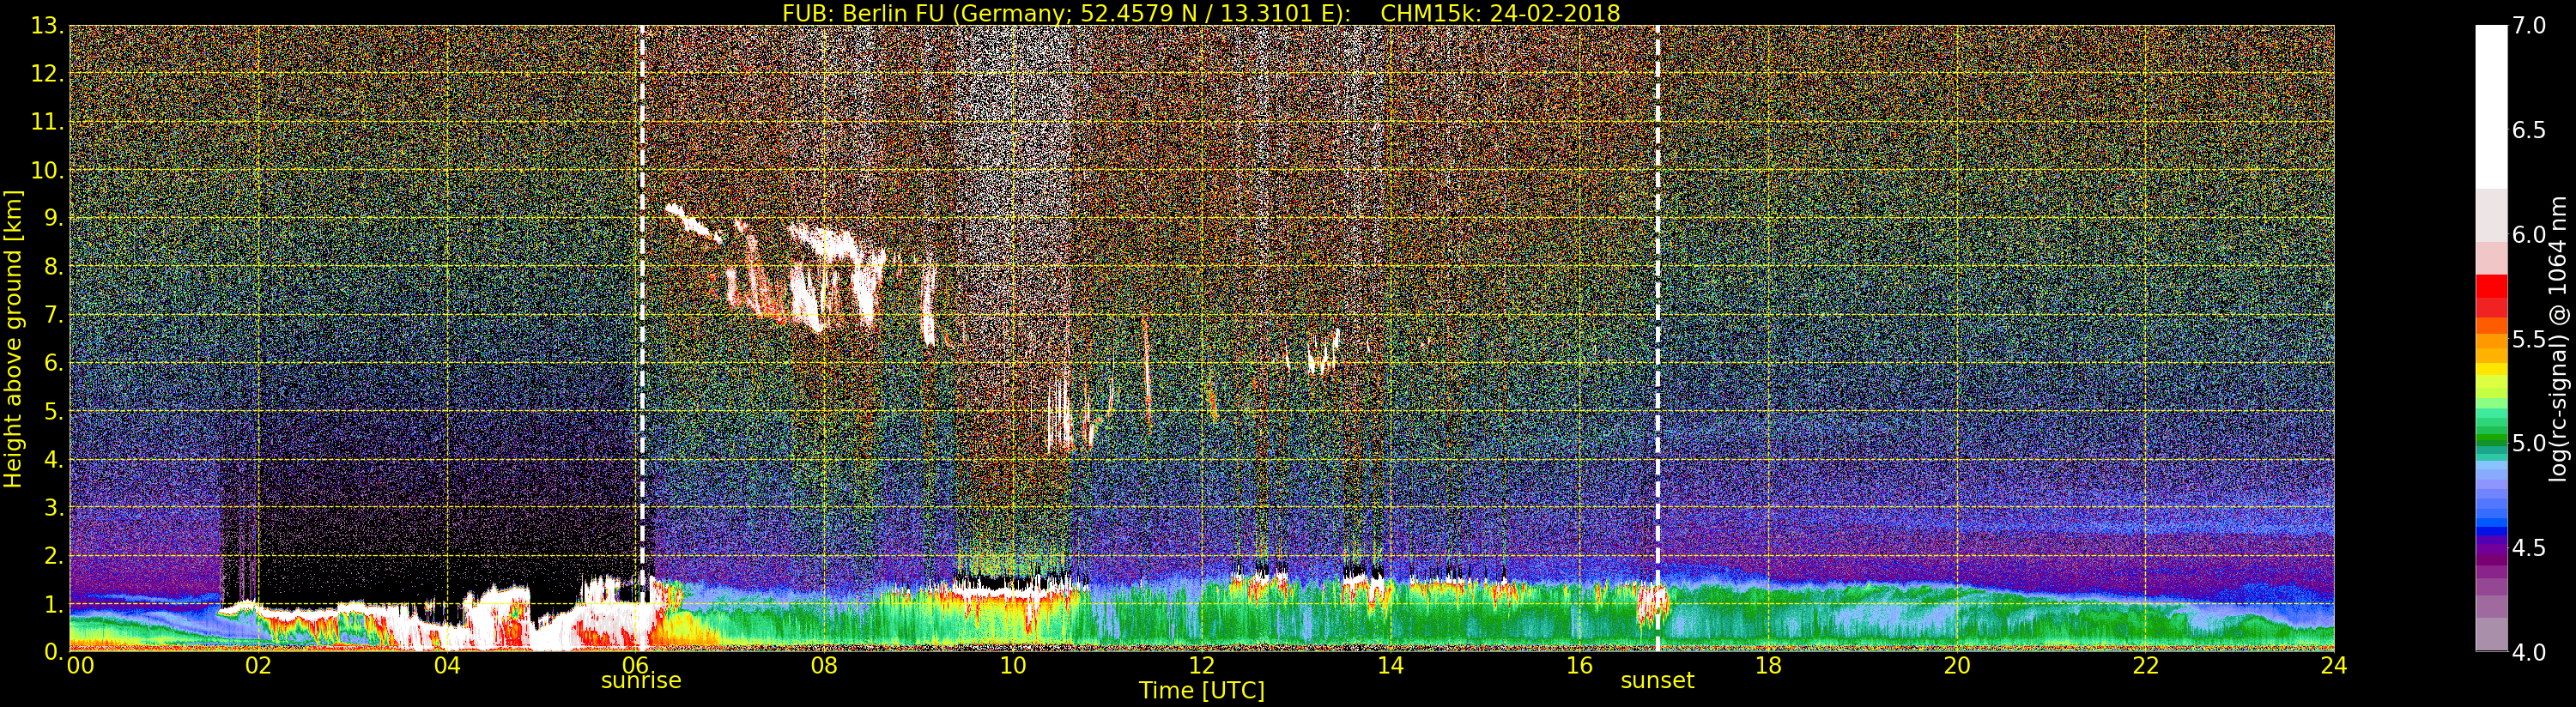Click the colorbar label 'log(rc-signal) @ 1064 nm'
Screen dimensions: 2576x707
tap(2559, 338)
